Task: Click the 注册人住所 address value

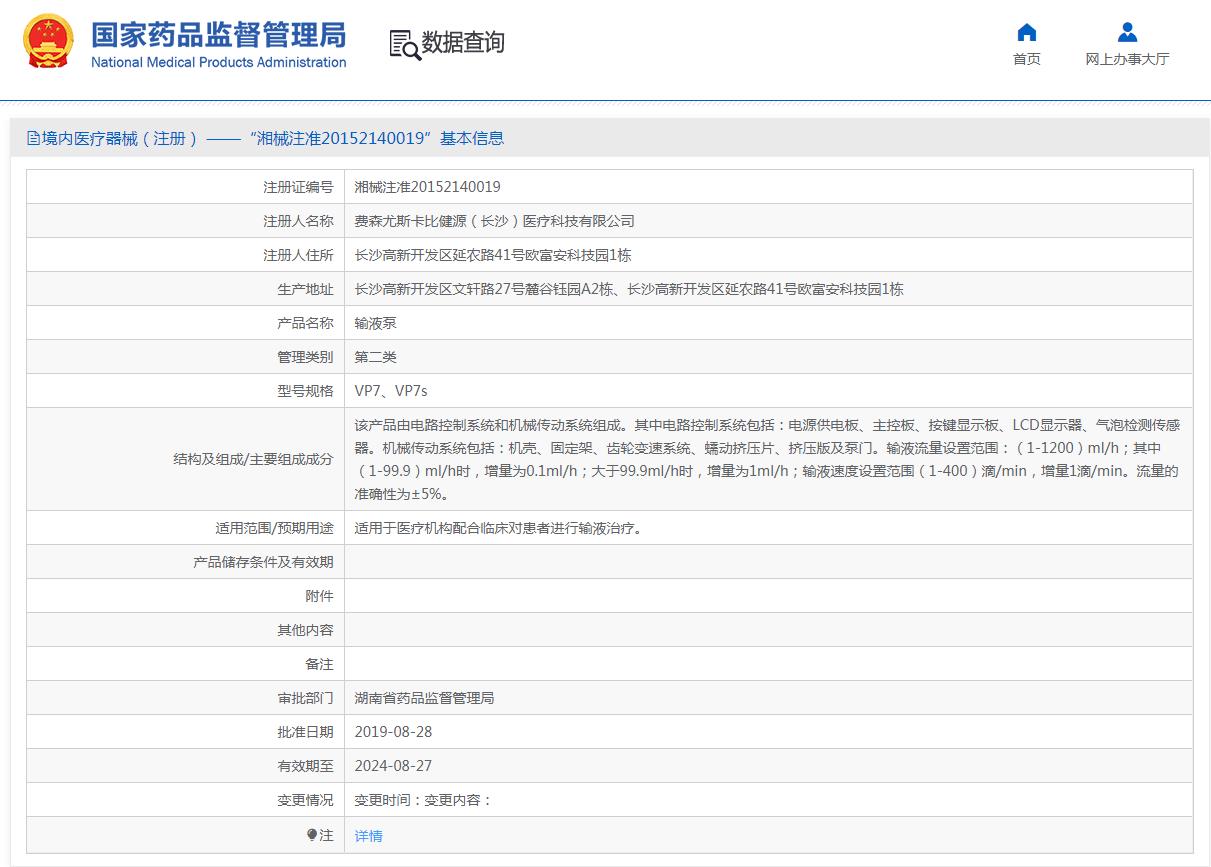Action: pyautogui.click(x=493, y=255)
